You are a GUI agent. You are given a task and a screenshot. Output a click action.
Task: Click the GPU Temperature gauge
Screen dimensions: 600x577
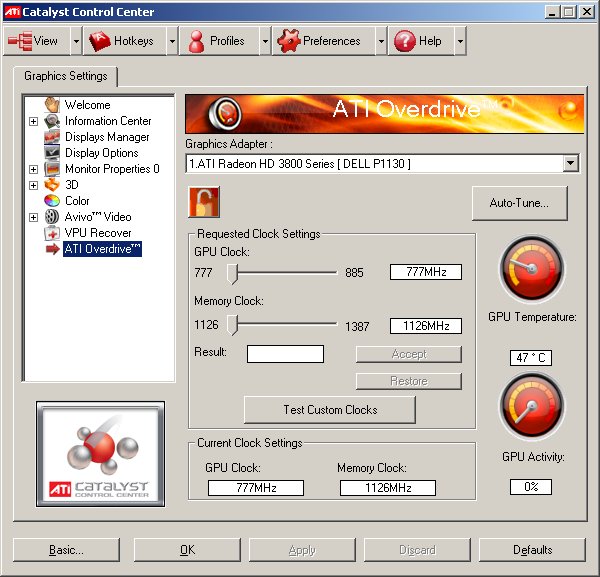(x=532, y=269)
